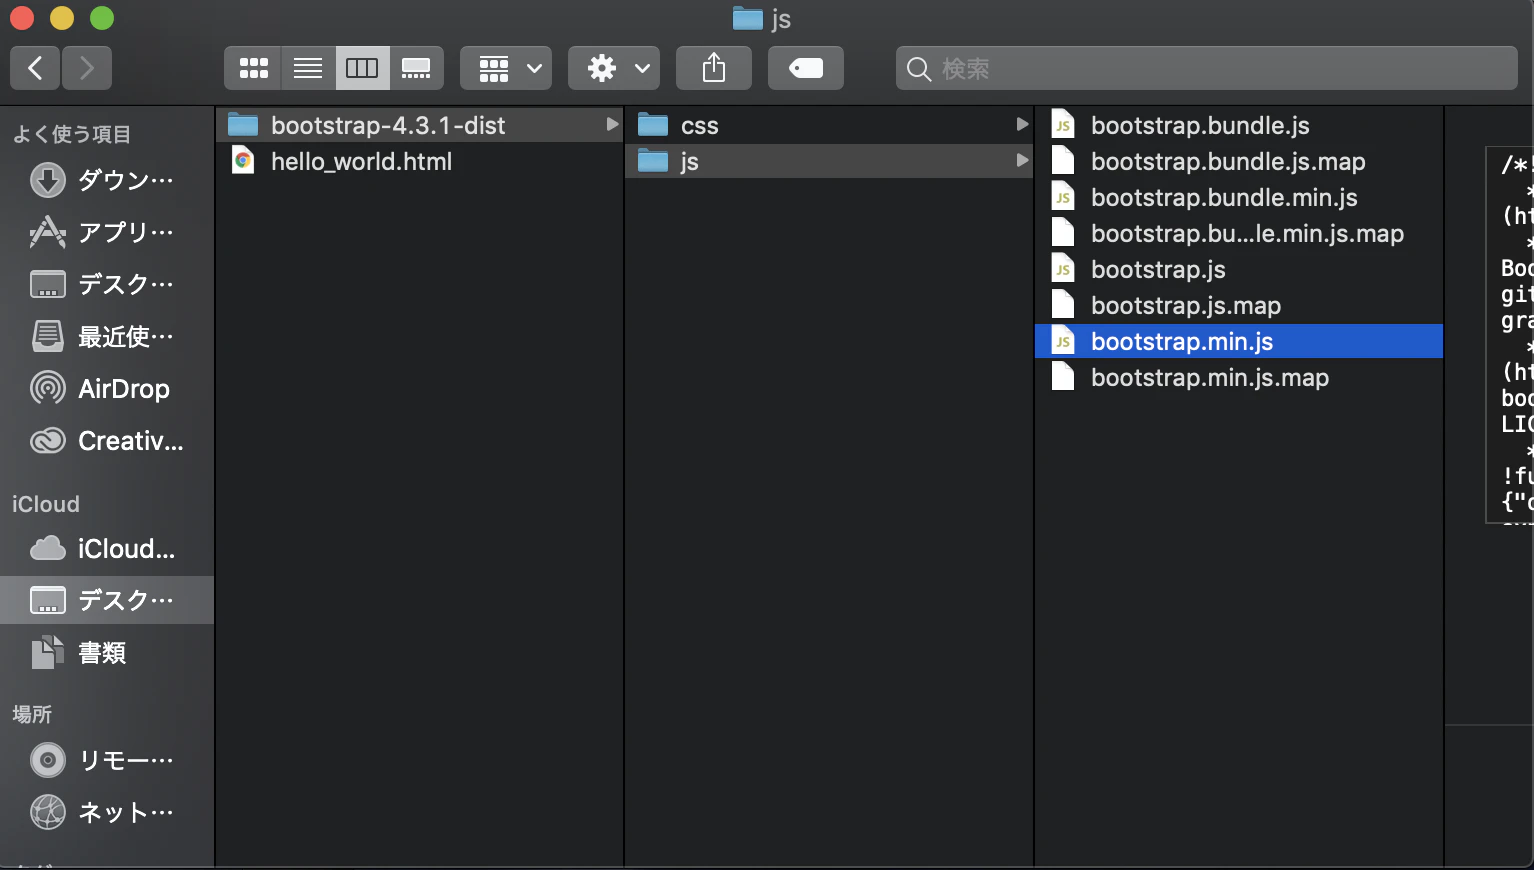
Task: Select the bootstrap-4.3.1-dist folder
Action: (420, 125)
